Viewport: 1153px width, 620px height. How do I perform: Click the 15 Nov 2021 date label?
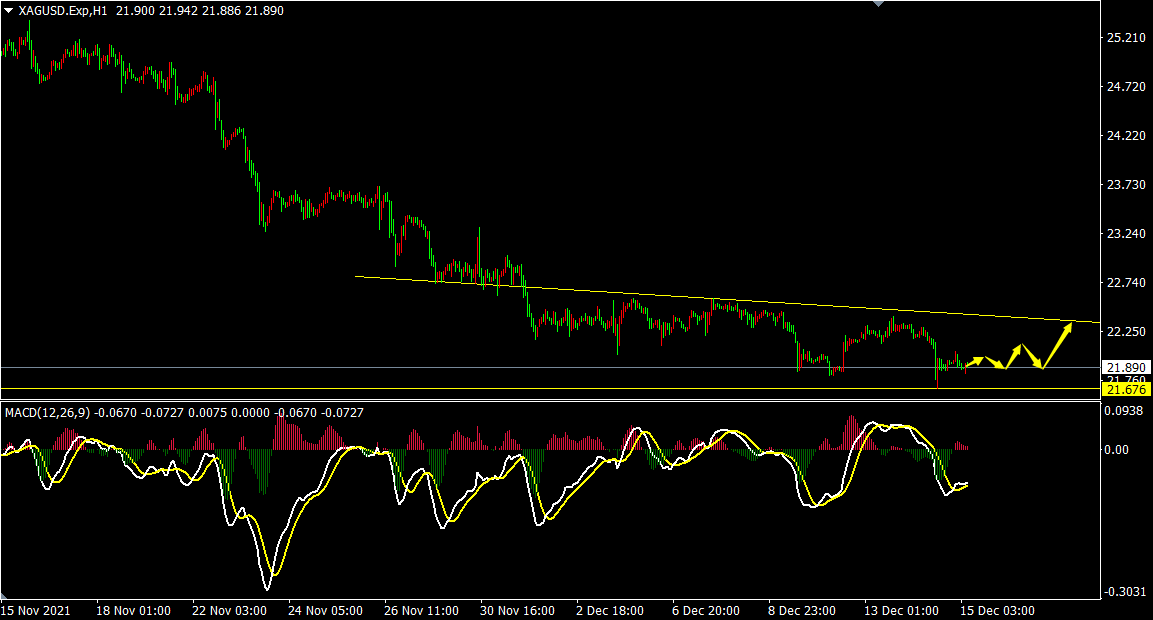point(34,610)
